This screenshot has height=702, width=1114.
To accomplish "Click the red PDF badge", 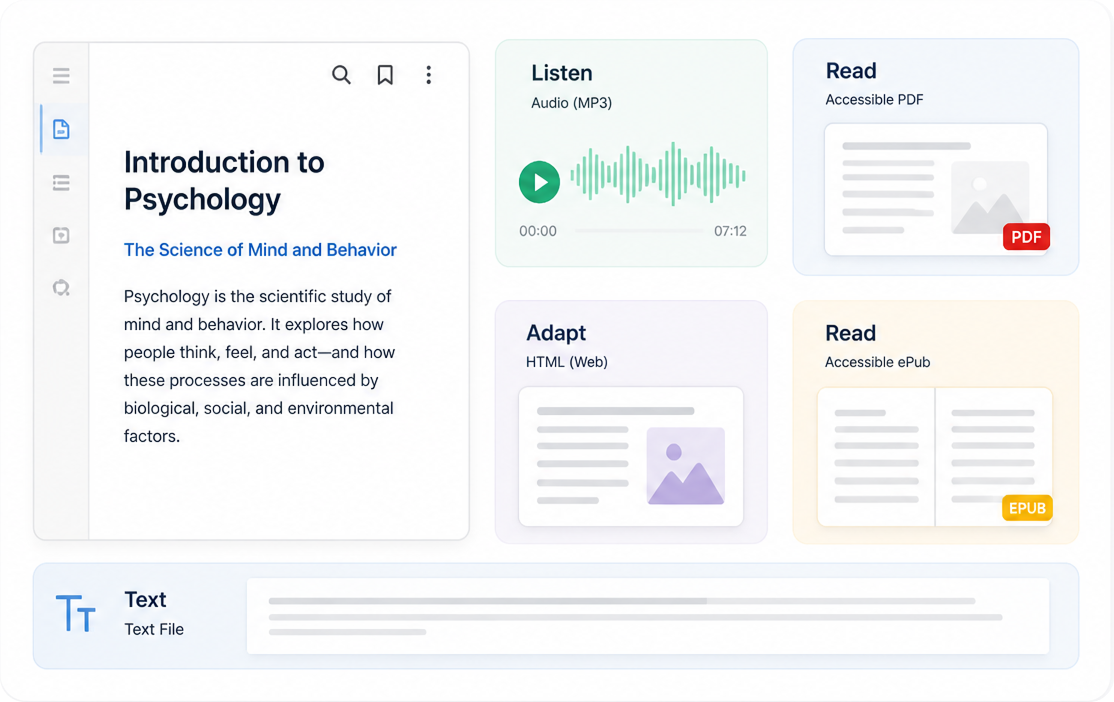I will pos(1026,237).
